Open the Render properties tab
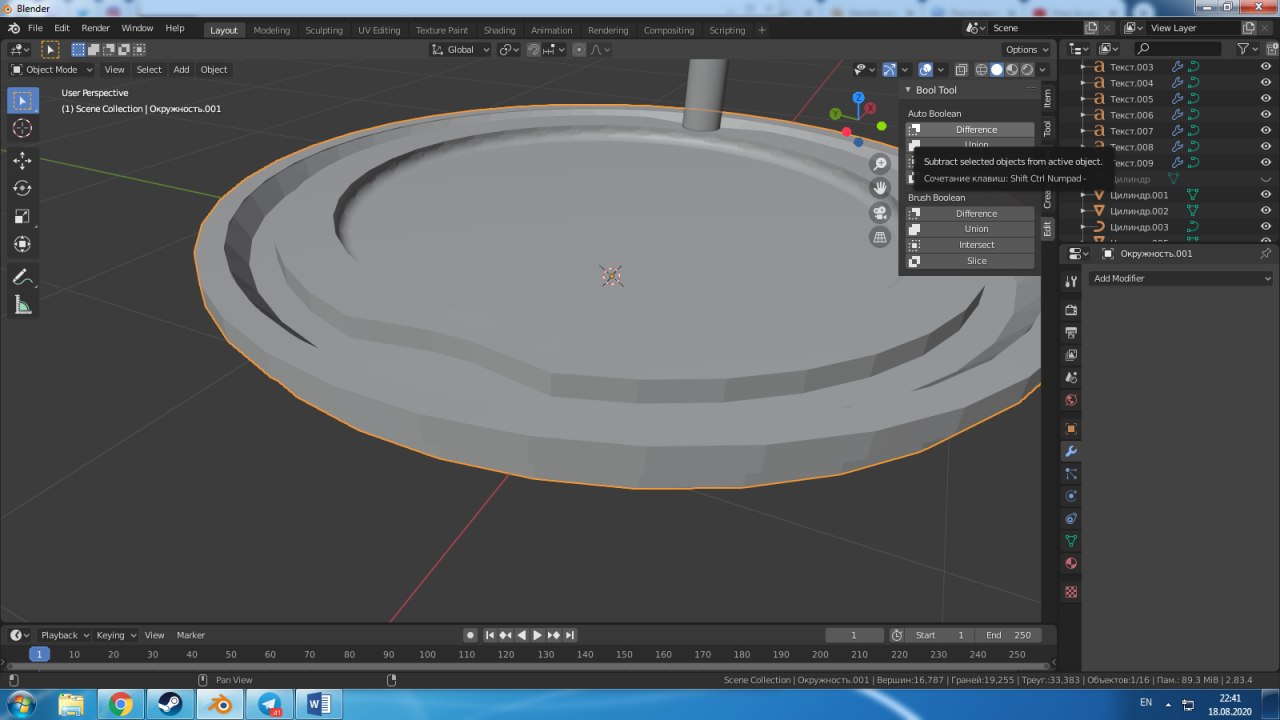The image size is (1280, 720). point(1071,310)
